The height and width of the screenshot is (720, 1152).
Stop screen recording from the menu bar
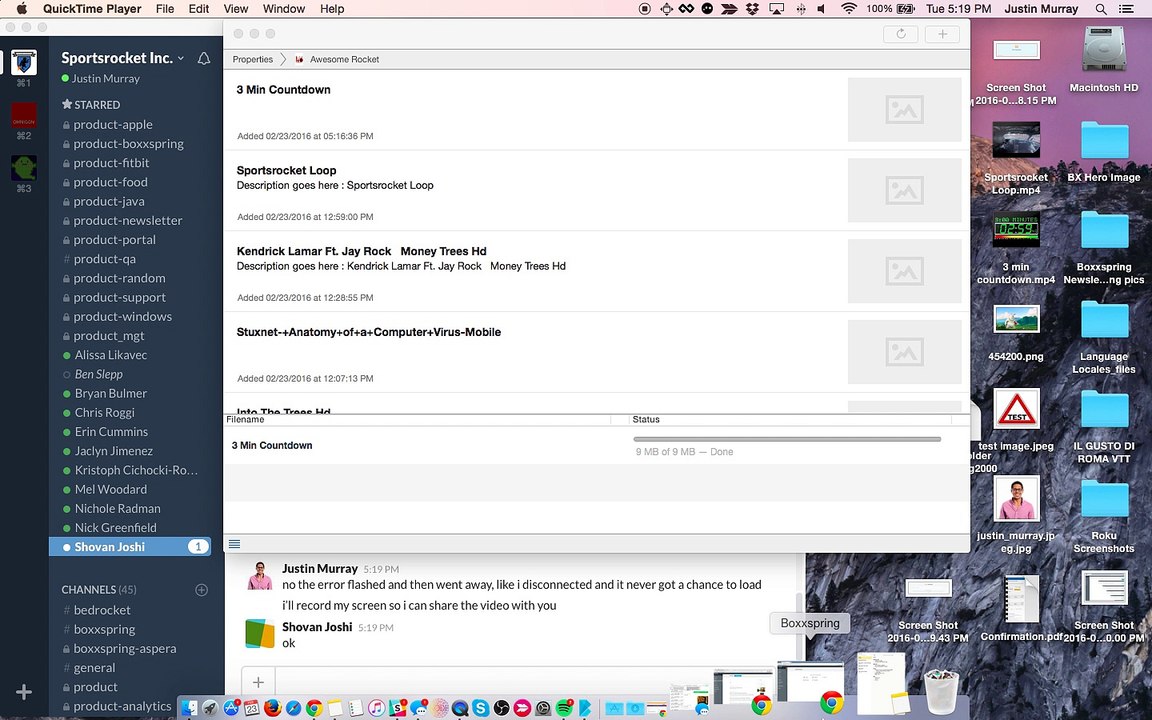645,9
